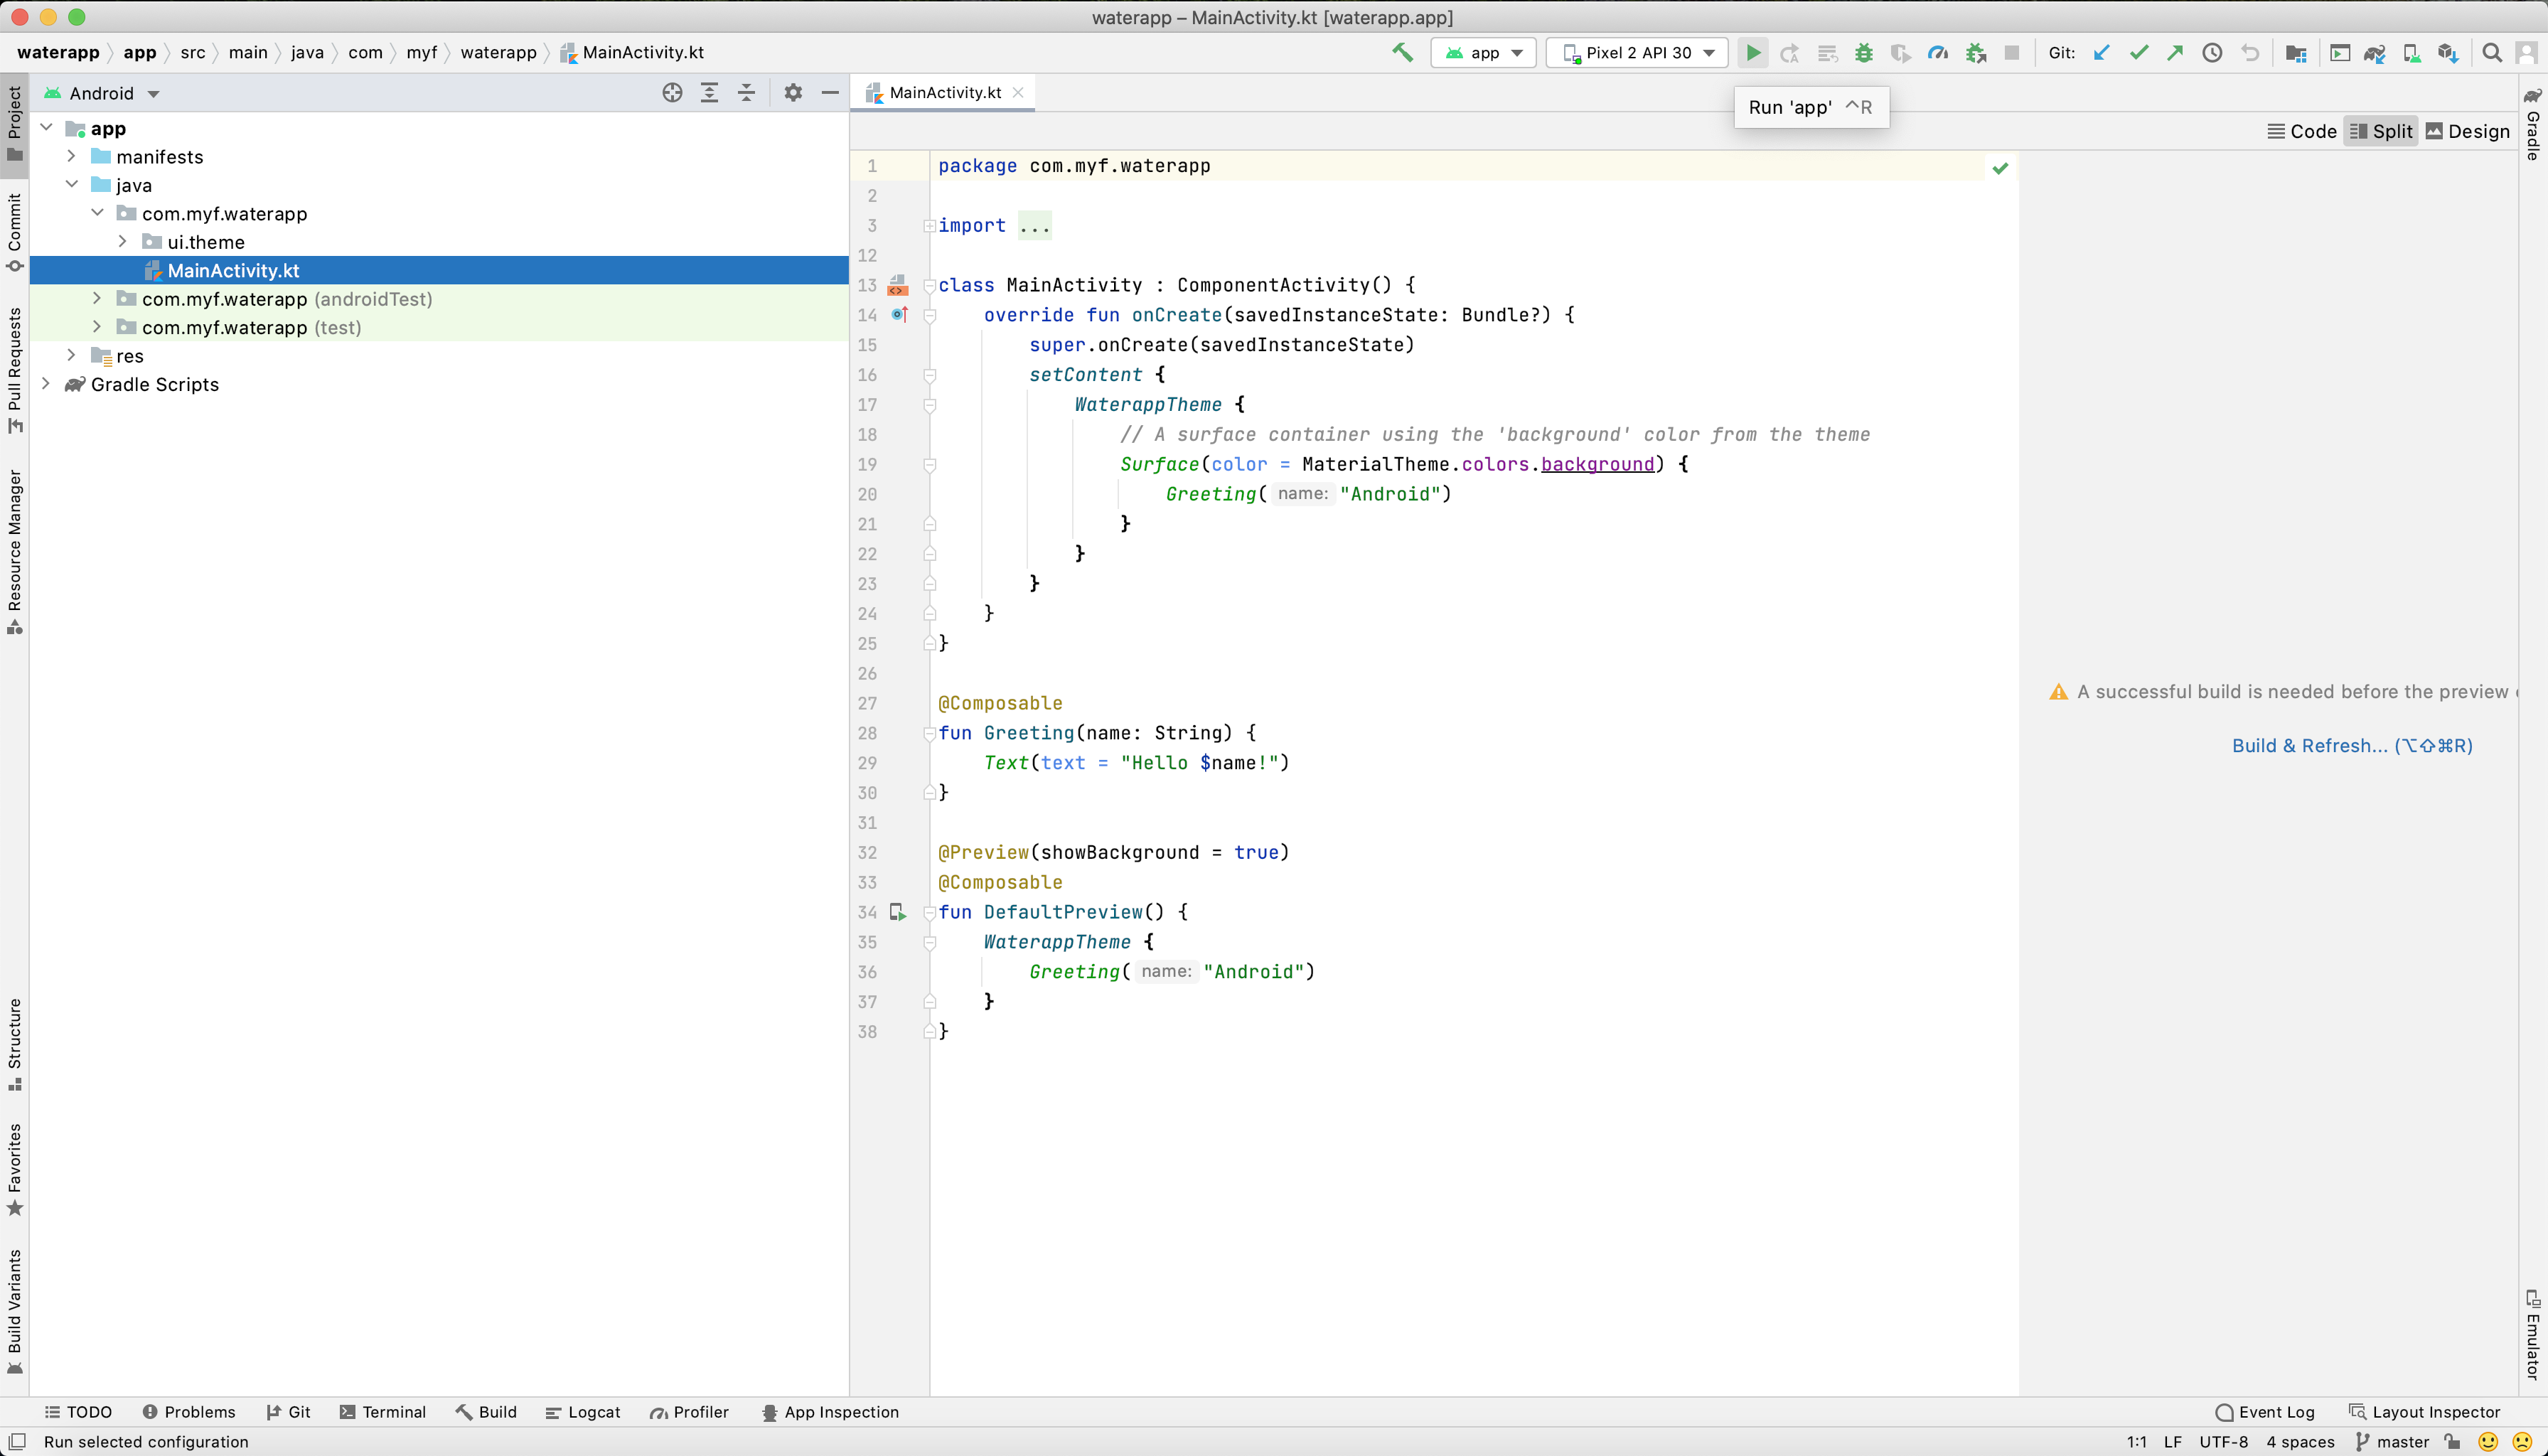Open the Profile app speedometer icon
Screen dimensions: 2548x1456
click(x=1937, y=52)
